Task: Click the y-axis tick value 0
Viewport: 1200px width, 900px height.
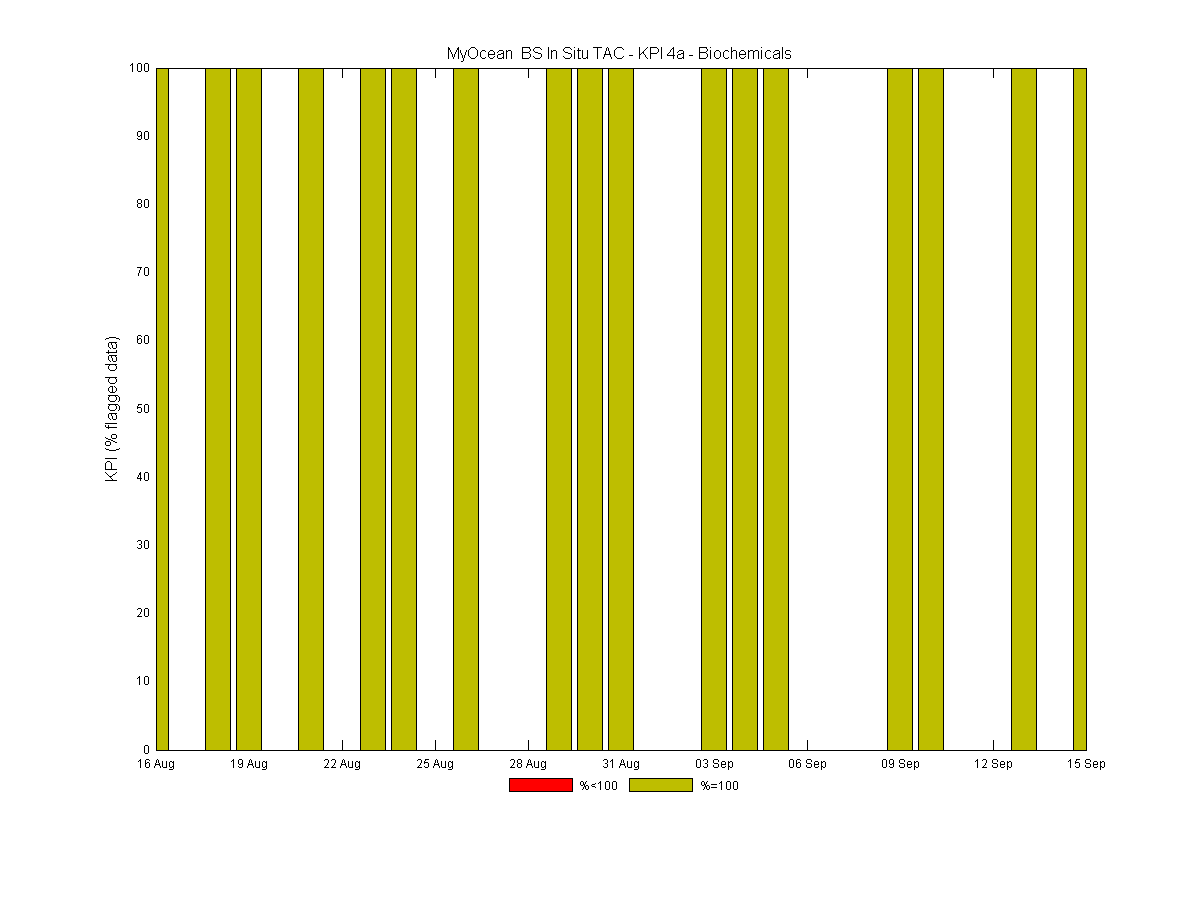Action: click(147, 749)
